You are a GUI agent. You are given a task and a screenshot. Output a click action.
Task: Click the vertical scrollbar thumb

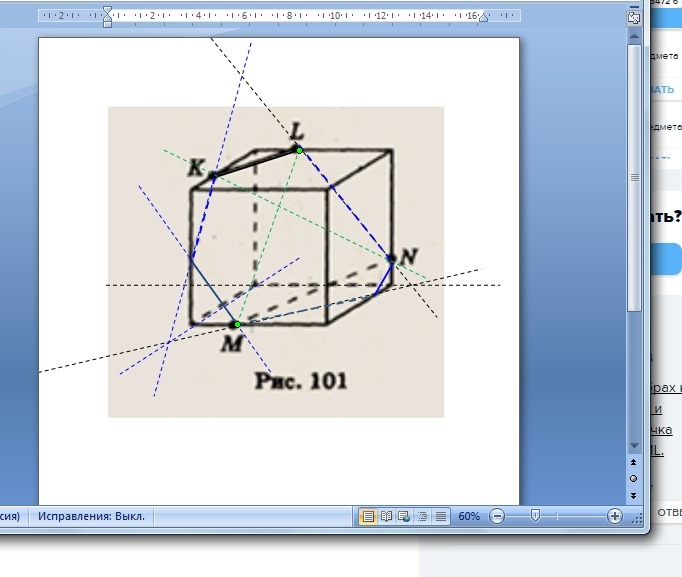pos(633,177)
